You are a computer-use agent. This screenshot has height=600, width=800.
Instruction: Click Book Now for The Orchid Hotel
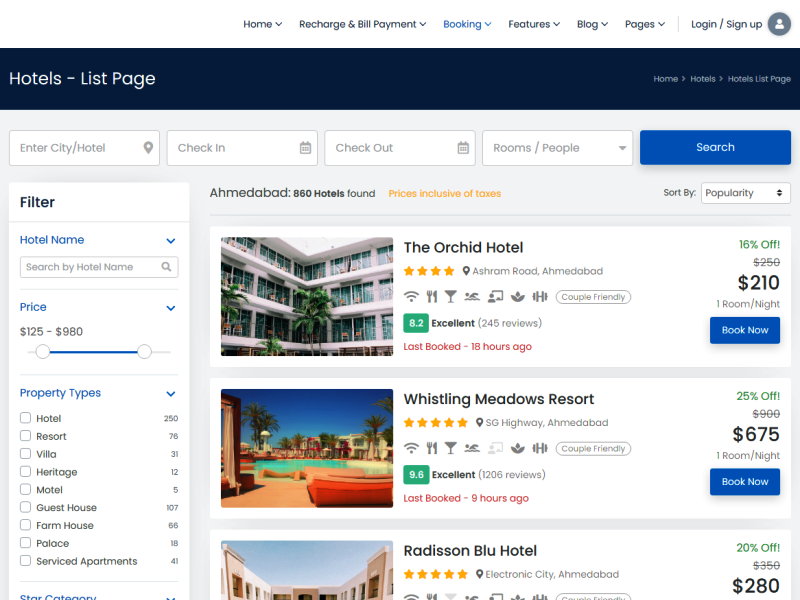(744, 330)
